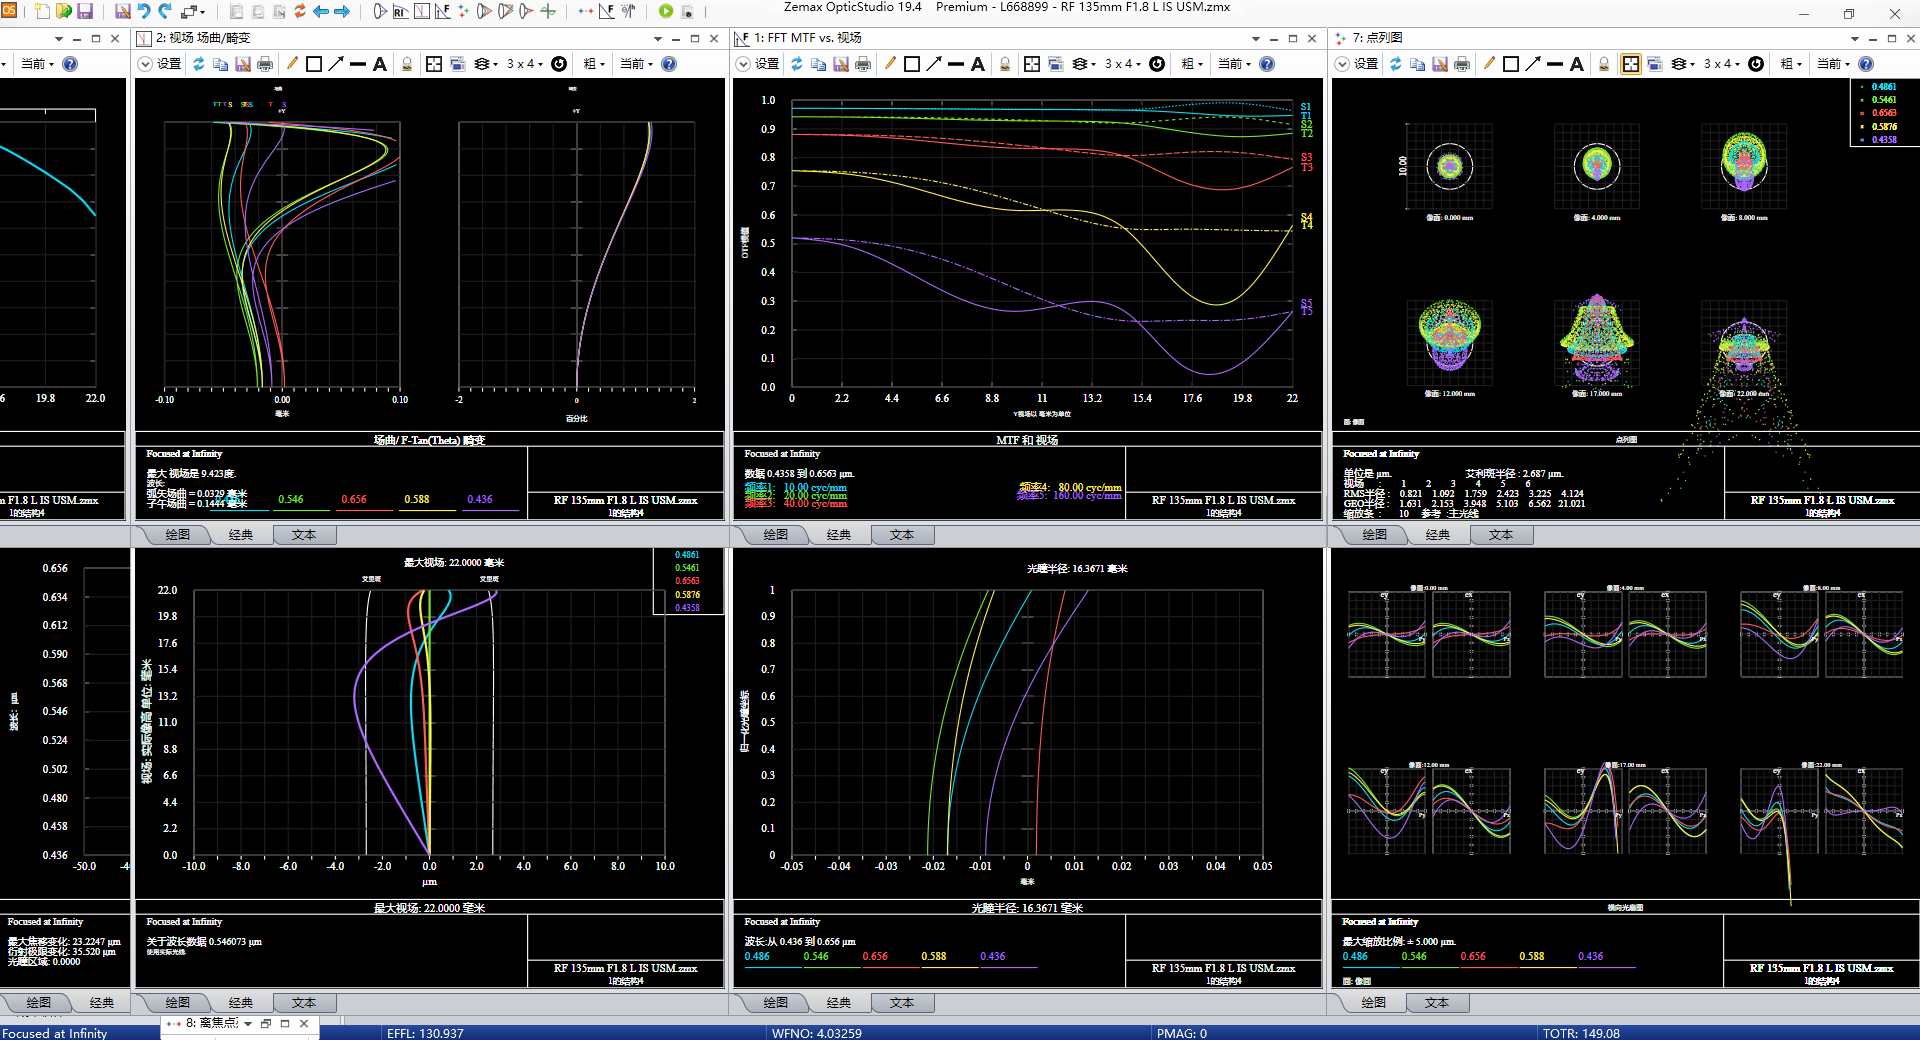Print the Spot Diagram plot
Viewport: 1920px width, 1040px height.
tap(1462, 64)
